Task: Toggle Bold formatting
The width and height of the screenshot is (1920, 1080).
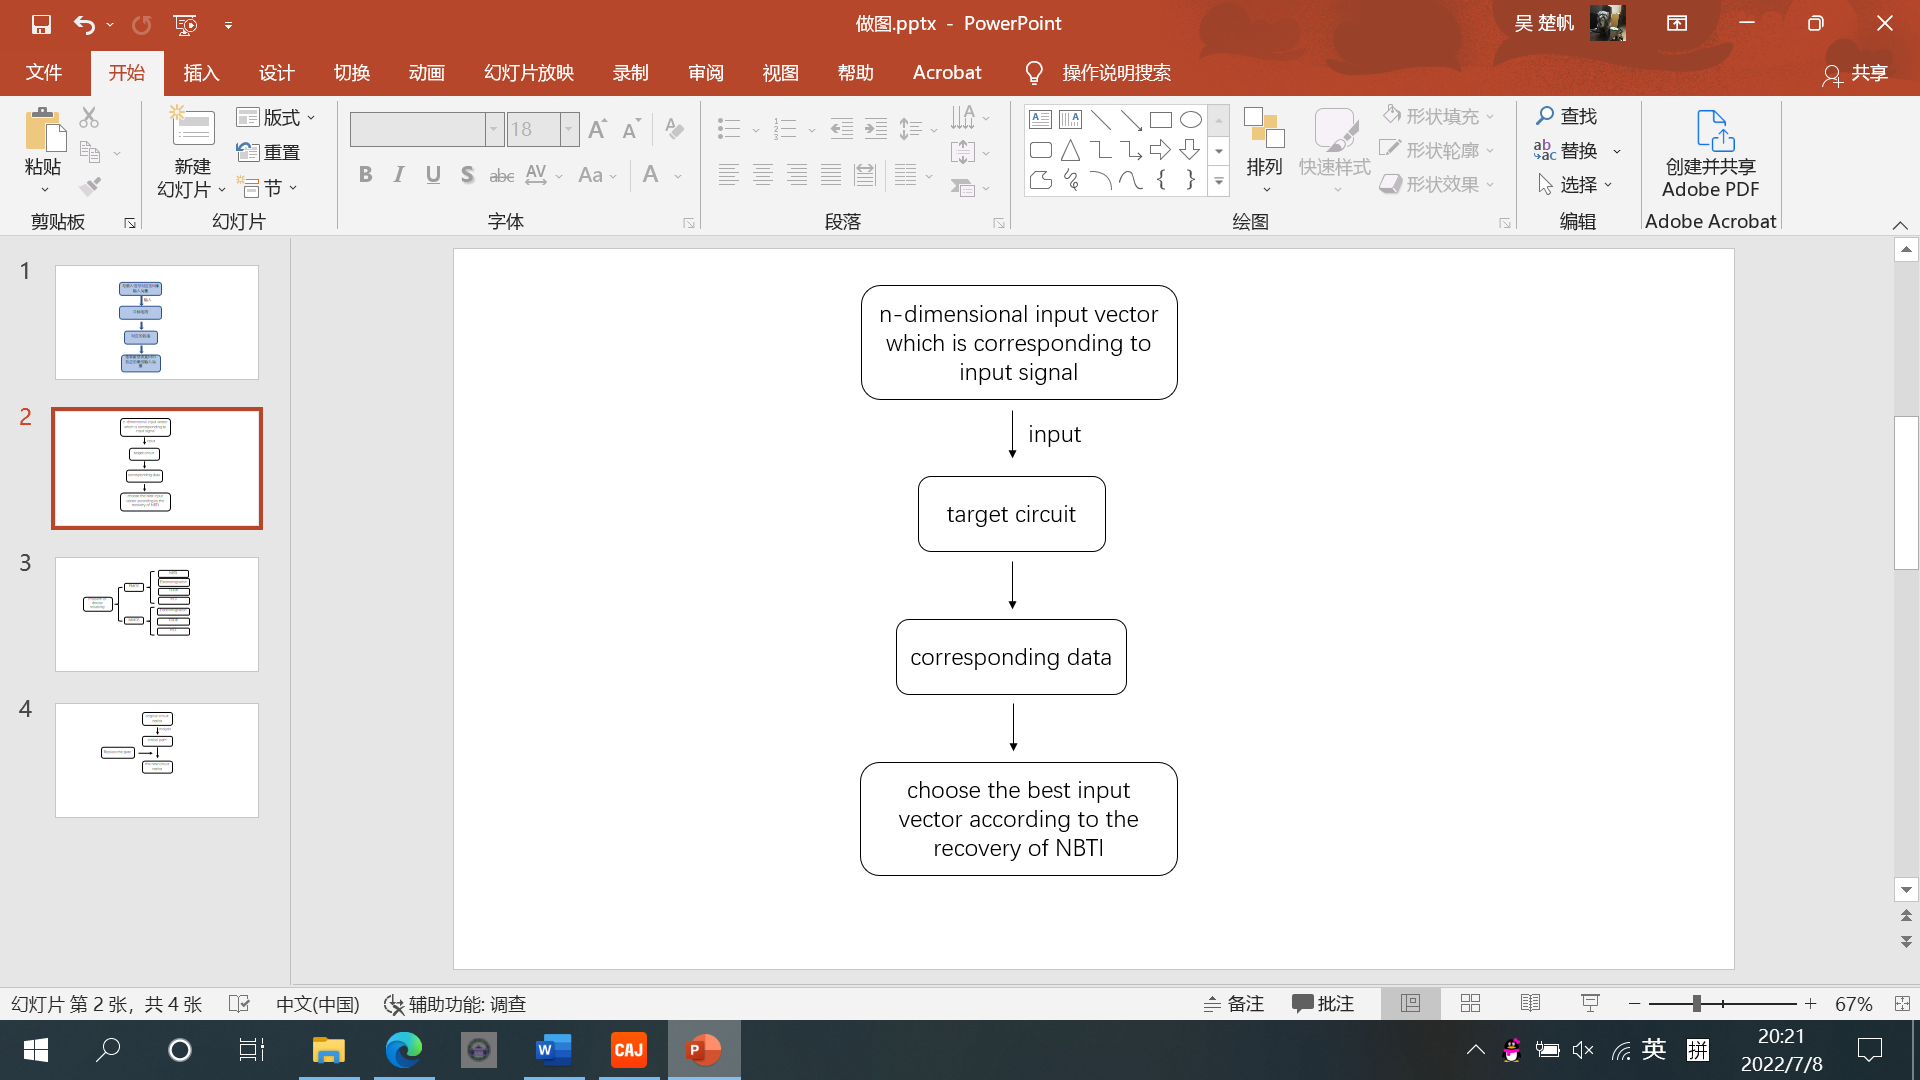Action: coord(365,175)
